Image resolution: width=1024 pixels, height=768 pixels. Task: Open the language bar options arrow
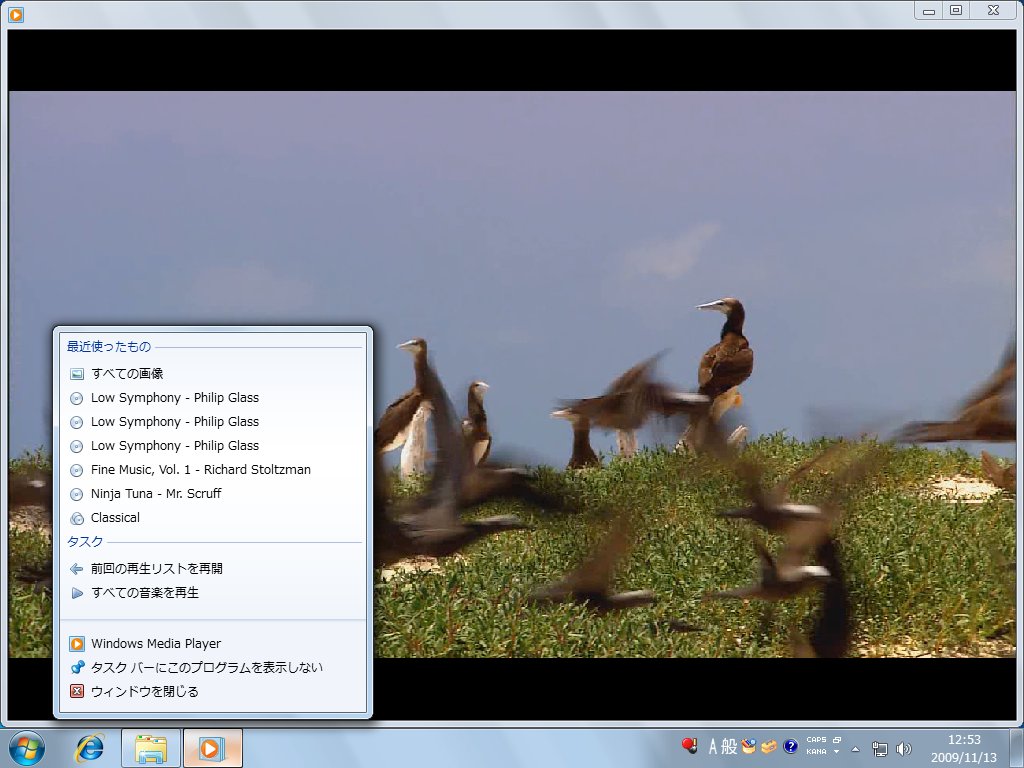click(x=837, y=752)
